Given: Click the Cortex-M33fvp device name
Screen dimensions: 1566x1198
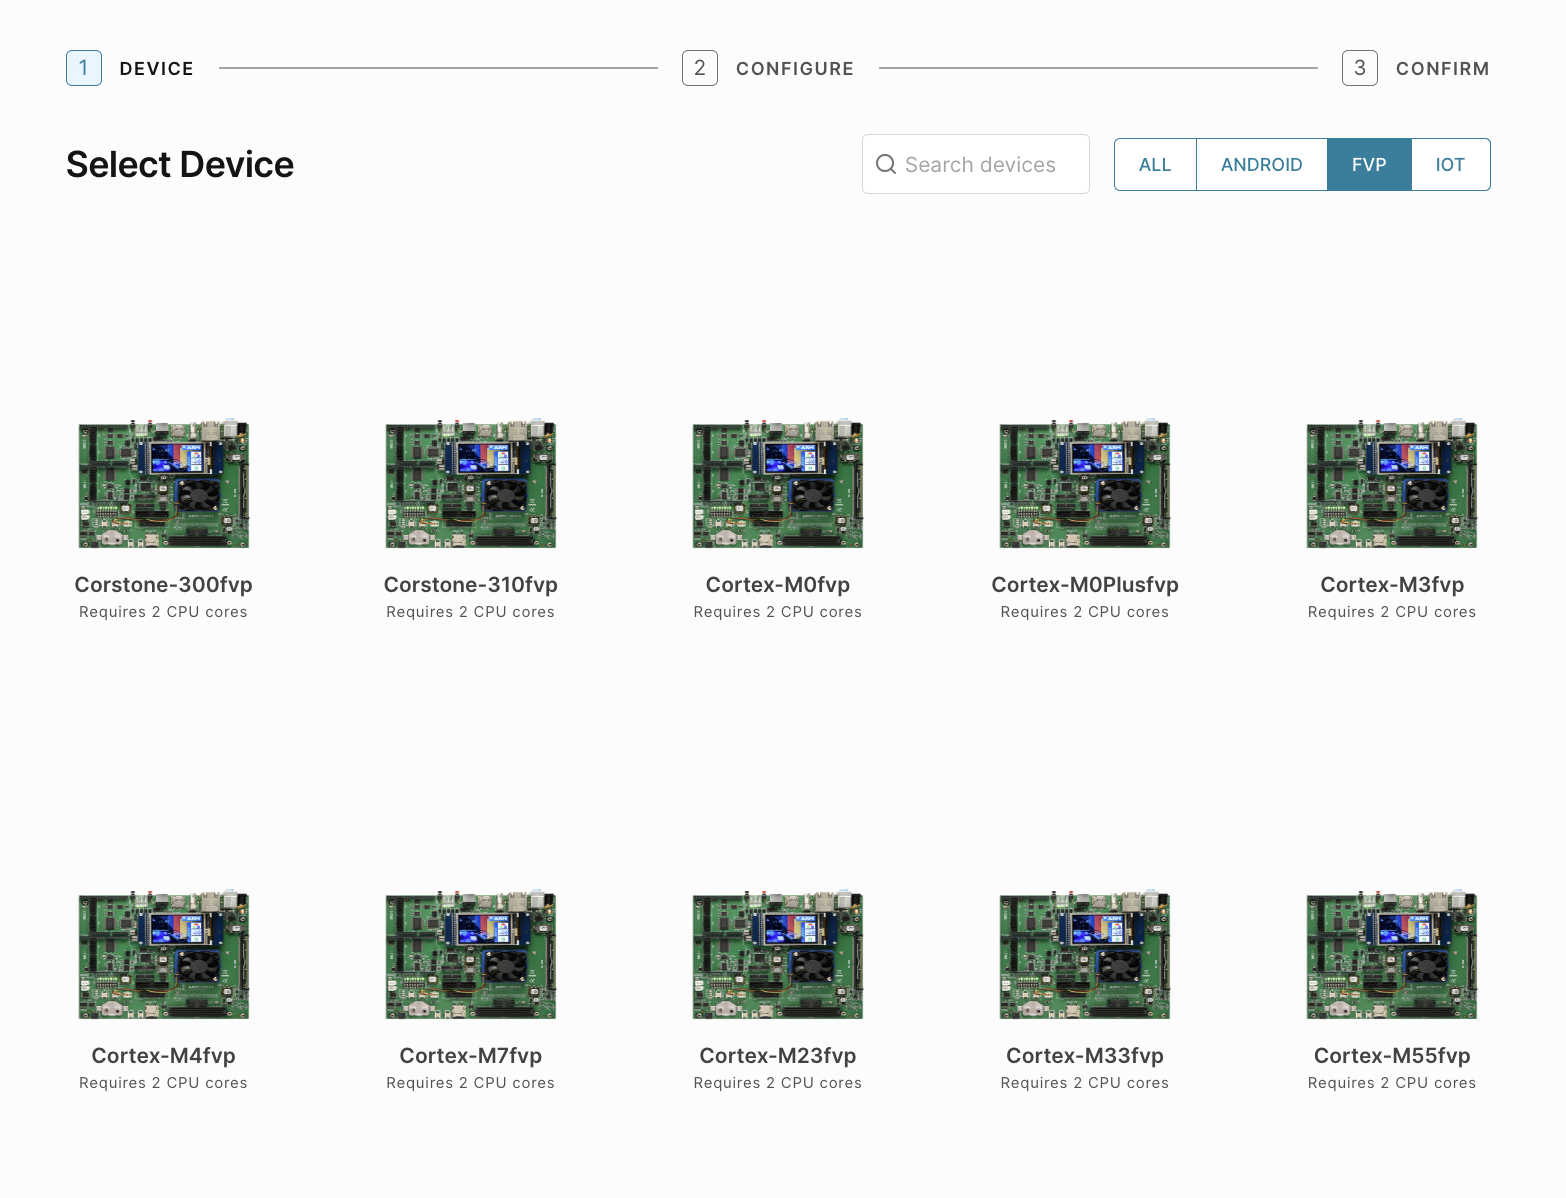Looking at the screenshot, I should [x=1085, y=1056].
